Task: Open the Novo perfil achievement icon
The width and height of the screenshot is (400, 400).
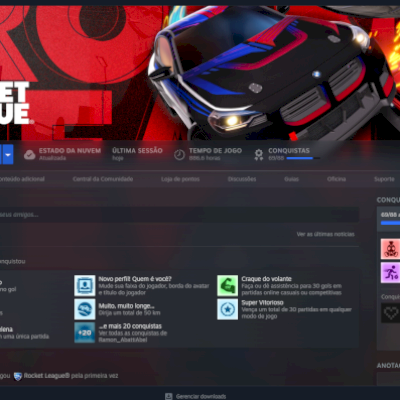Action: pyautogui.click(x=85, y=286)
